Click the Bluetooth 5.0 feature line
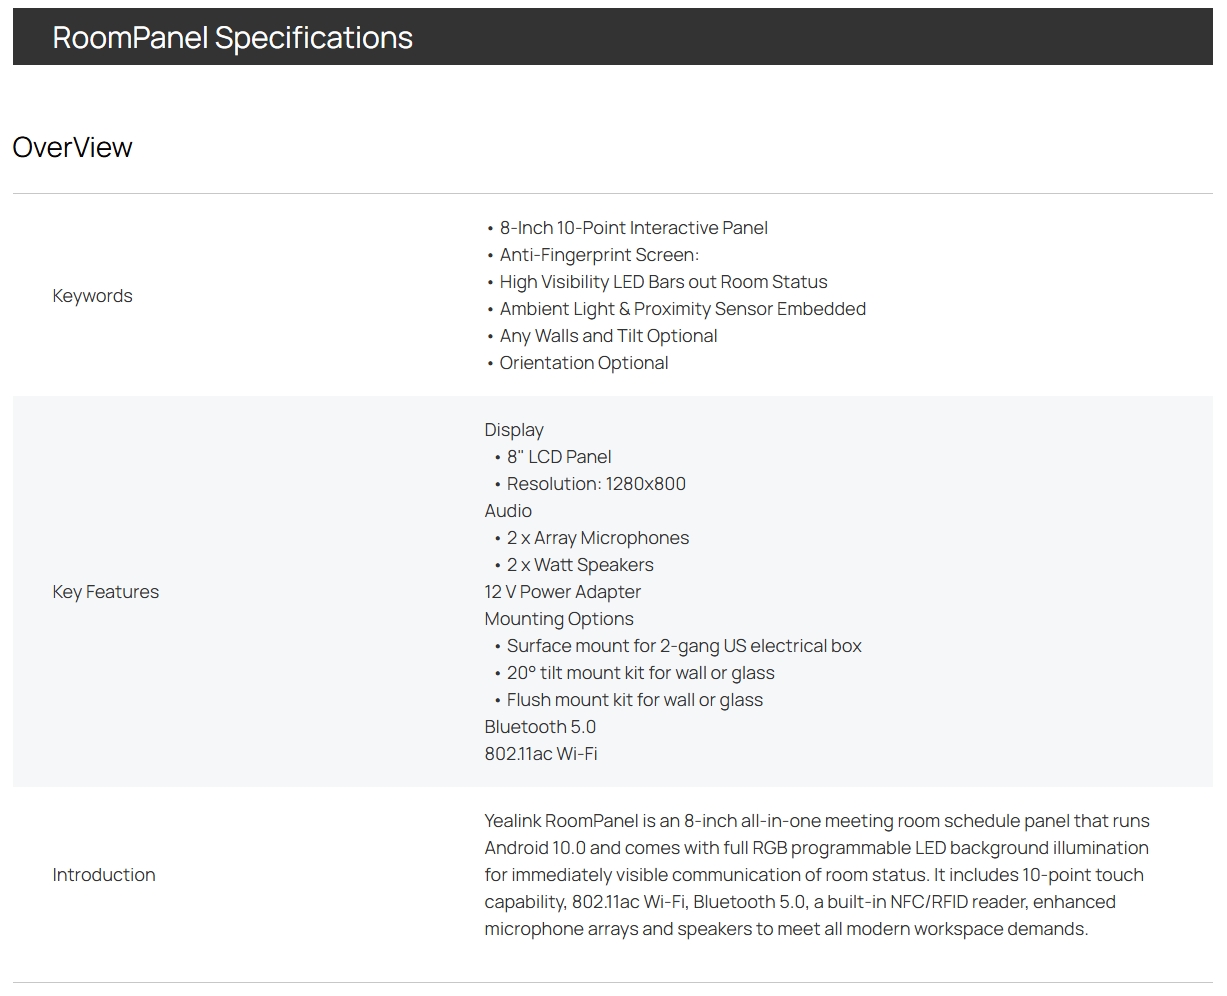This screenshot has width=1227, height=996. click(540, 727)
